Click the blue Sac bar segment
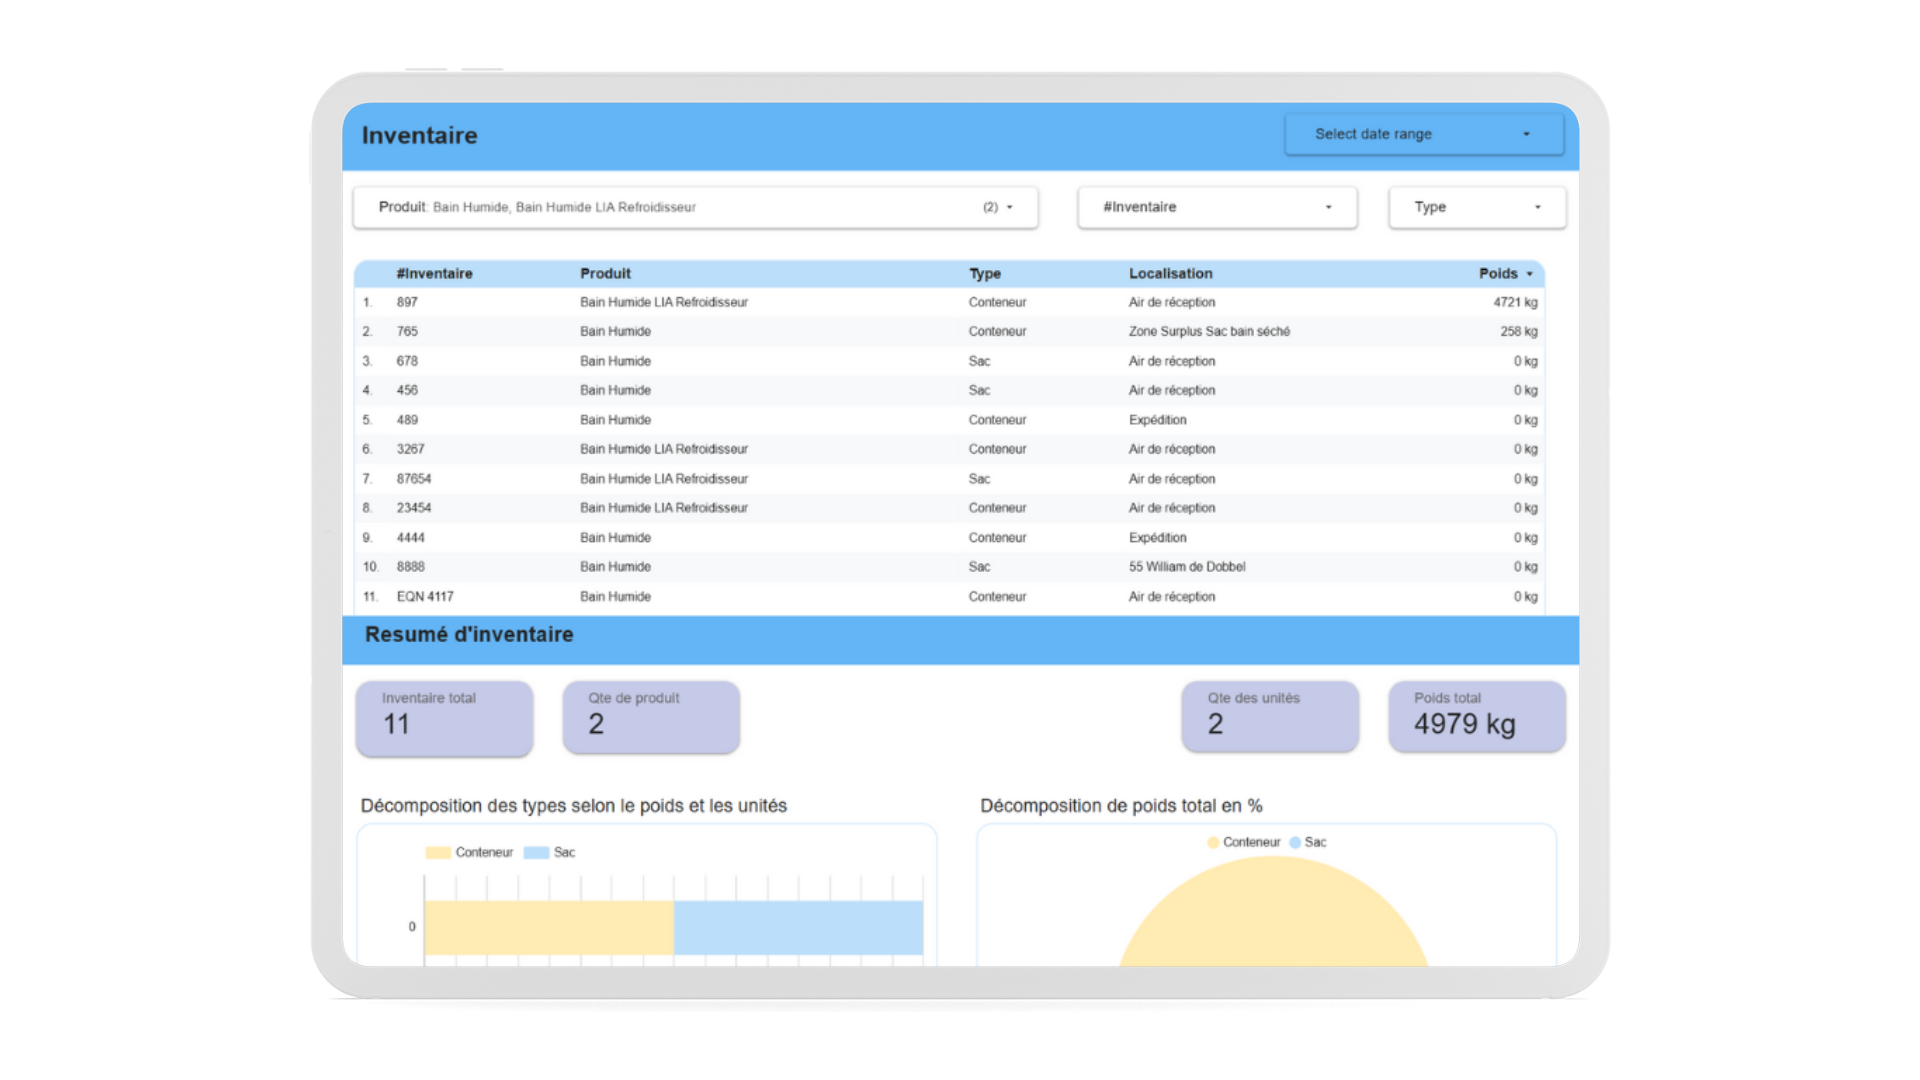Viewport: 1920px width, 1080px height. [798, 927]
